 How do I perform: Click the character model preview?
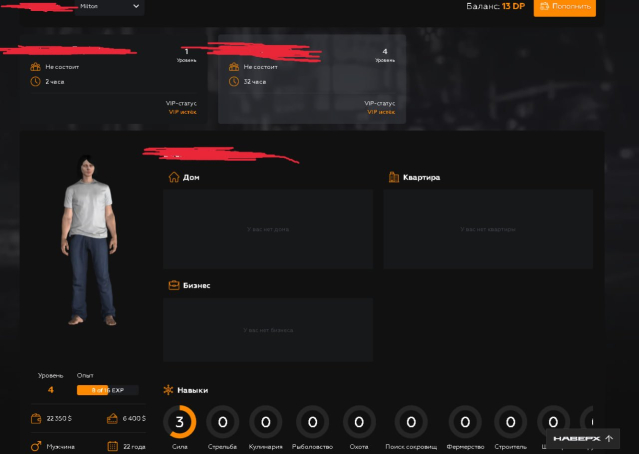tap(88, 245)
